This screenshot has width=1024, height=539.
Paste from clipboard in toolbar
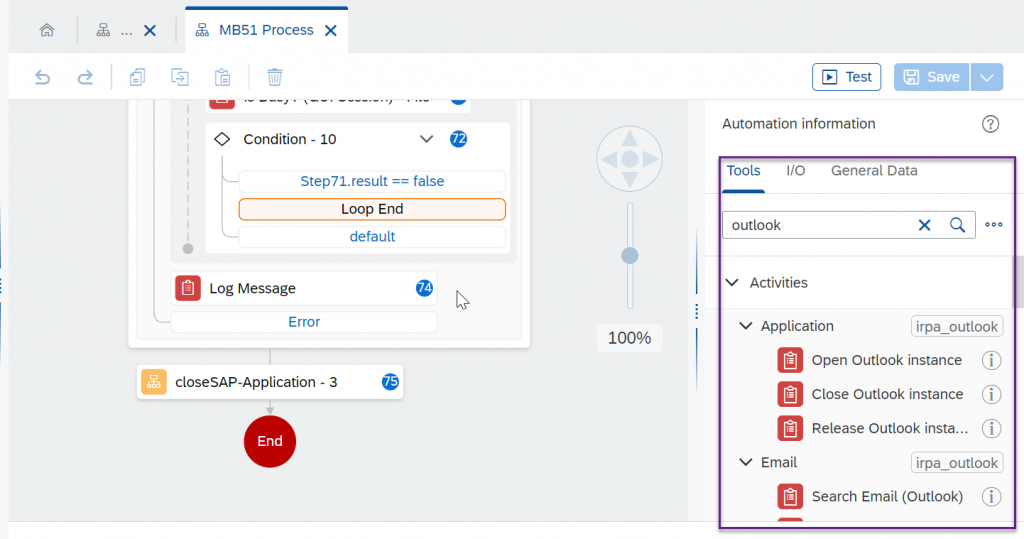point(223,77)
